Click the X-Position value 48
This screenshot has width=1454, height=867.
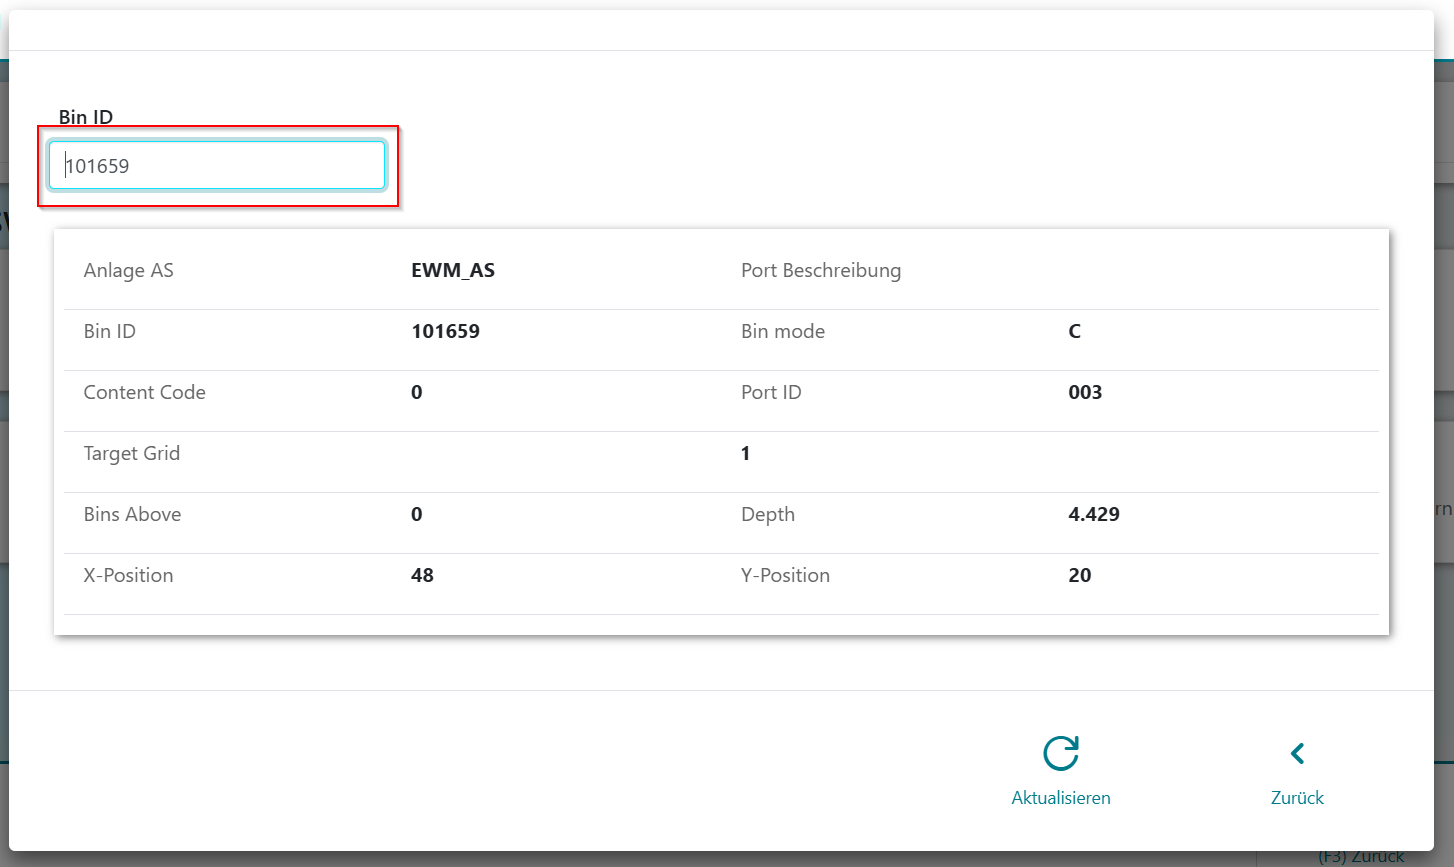click(x=422, y=576)
